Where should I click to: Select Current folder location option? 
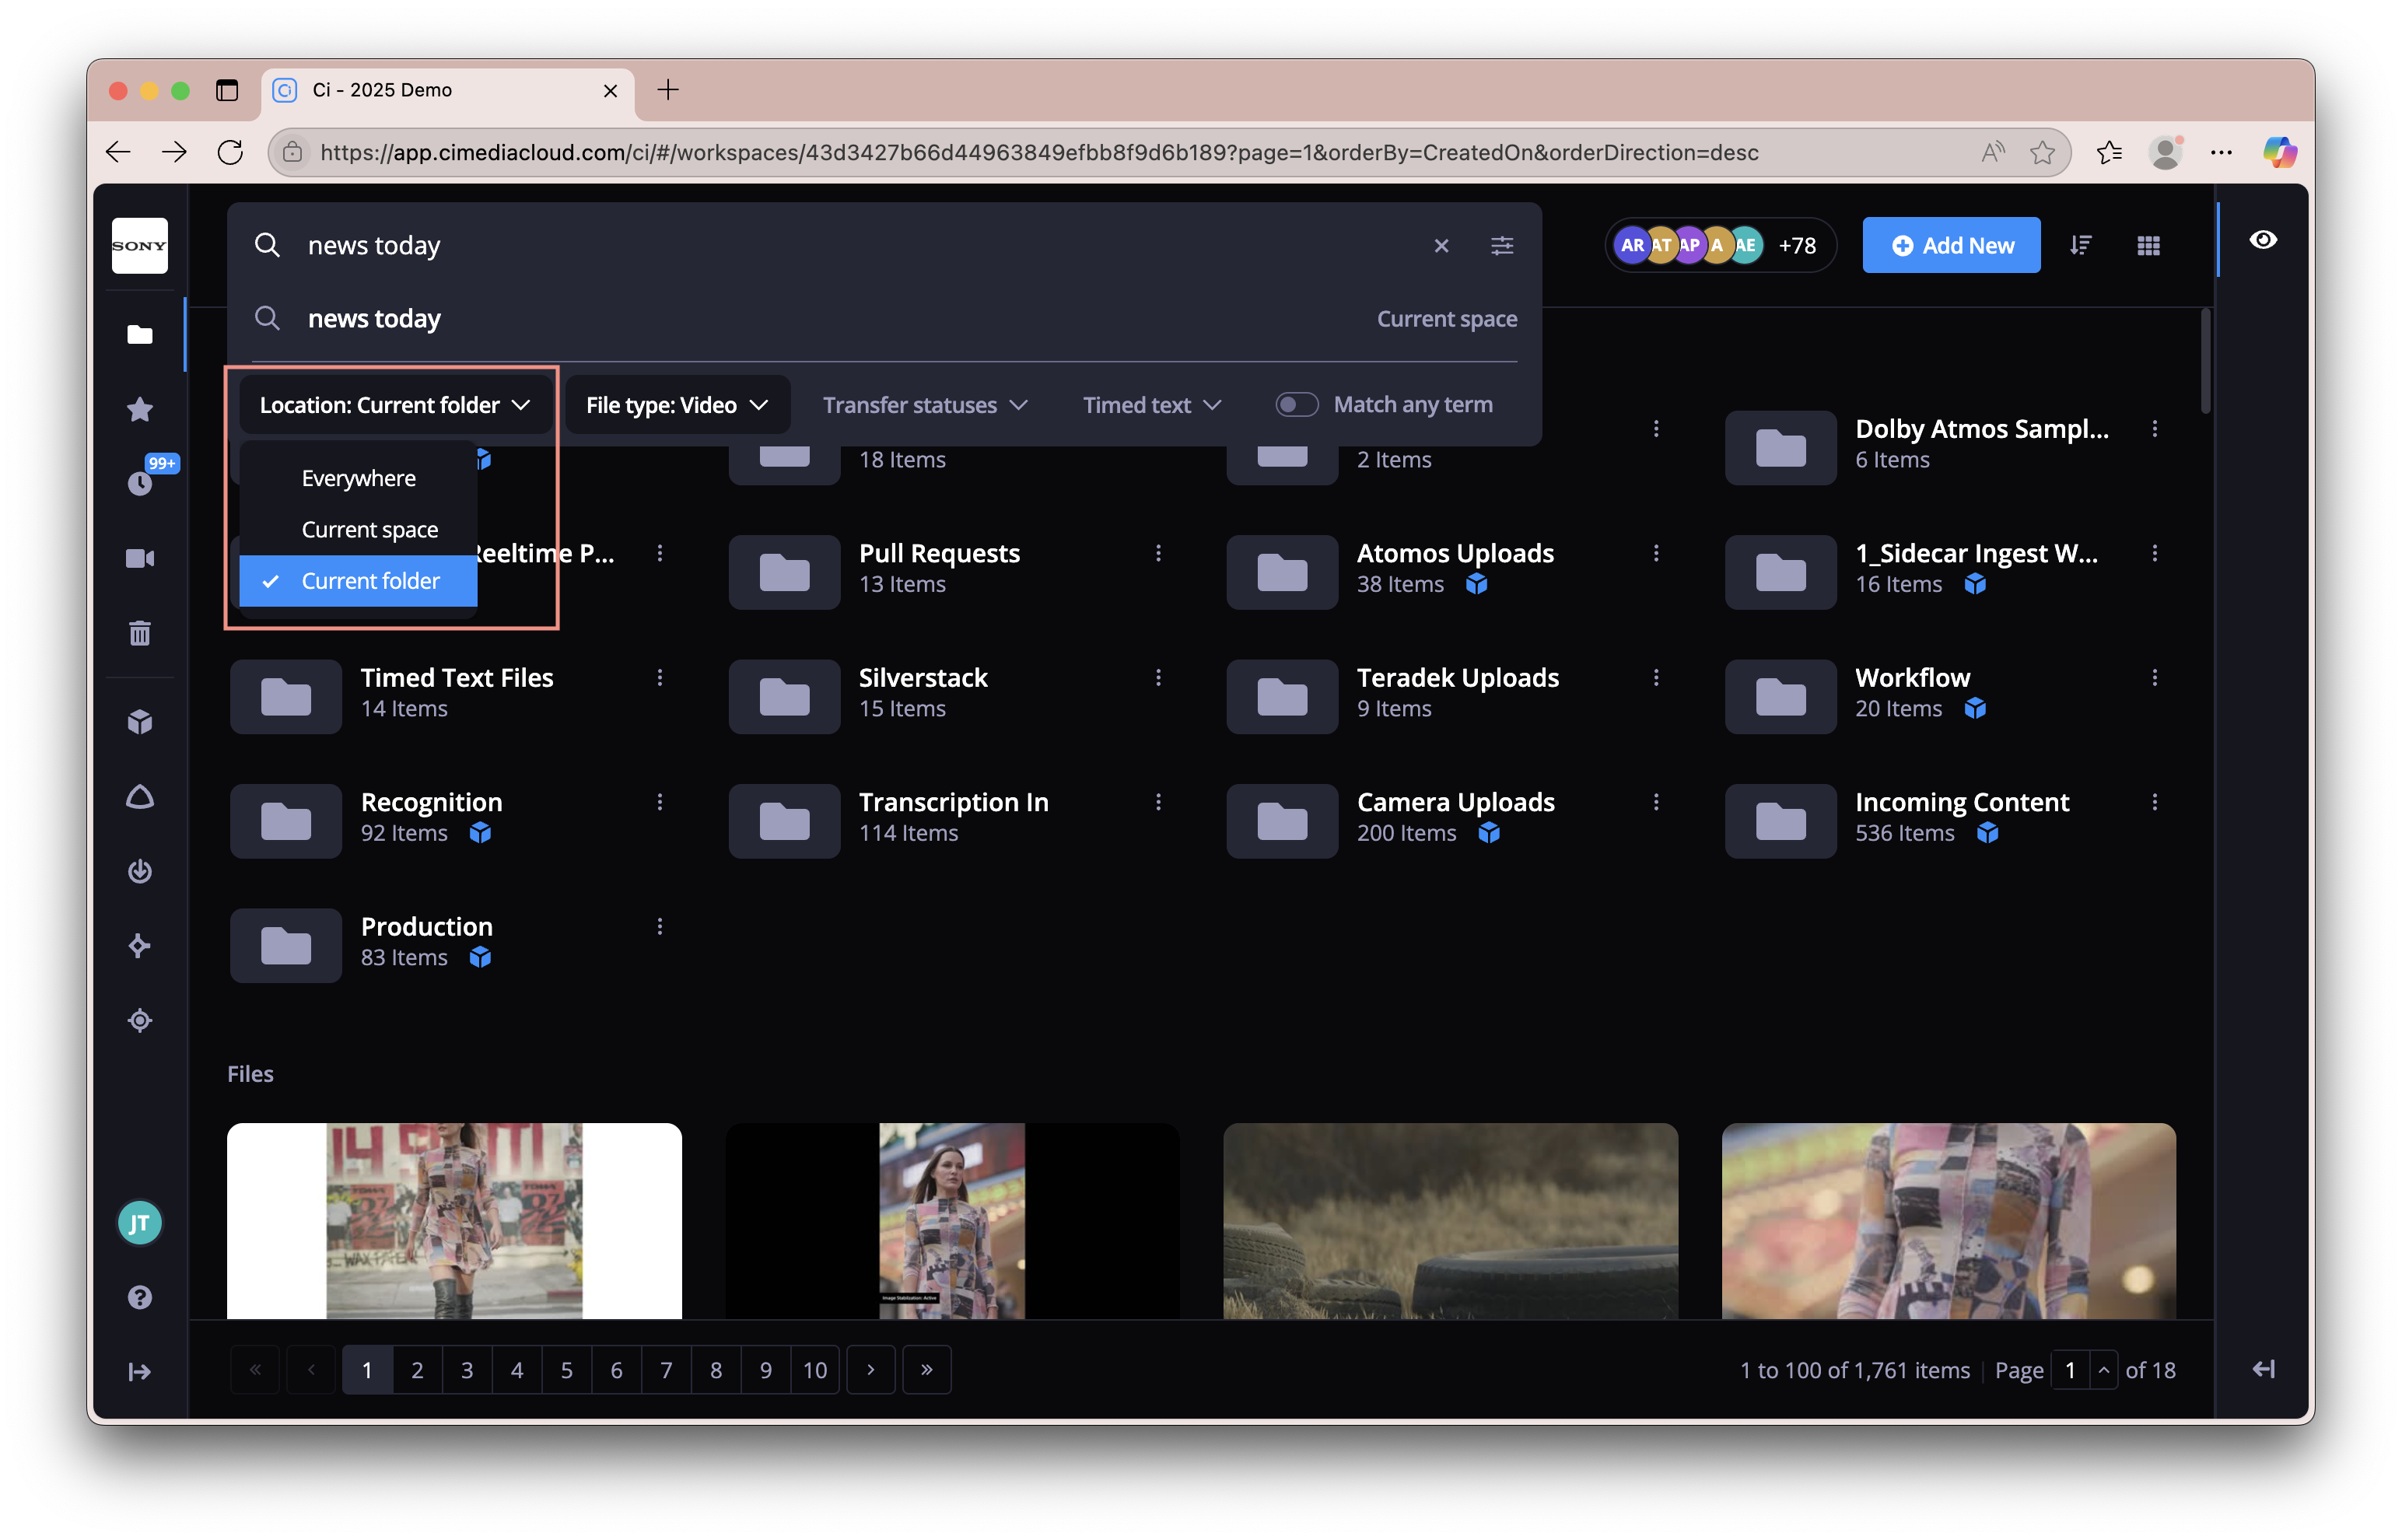(358, 581)
